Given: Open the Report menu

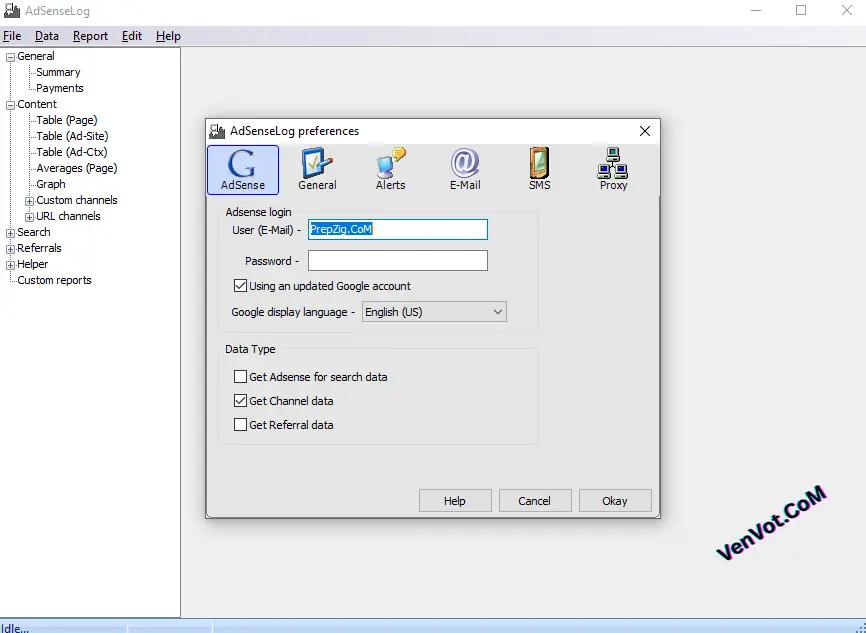Looking at the screenshot, I should pyautogui.click(x=90, y=36).
